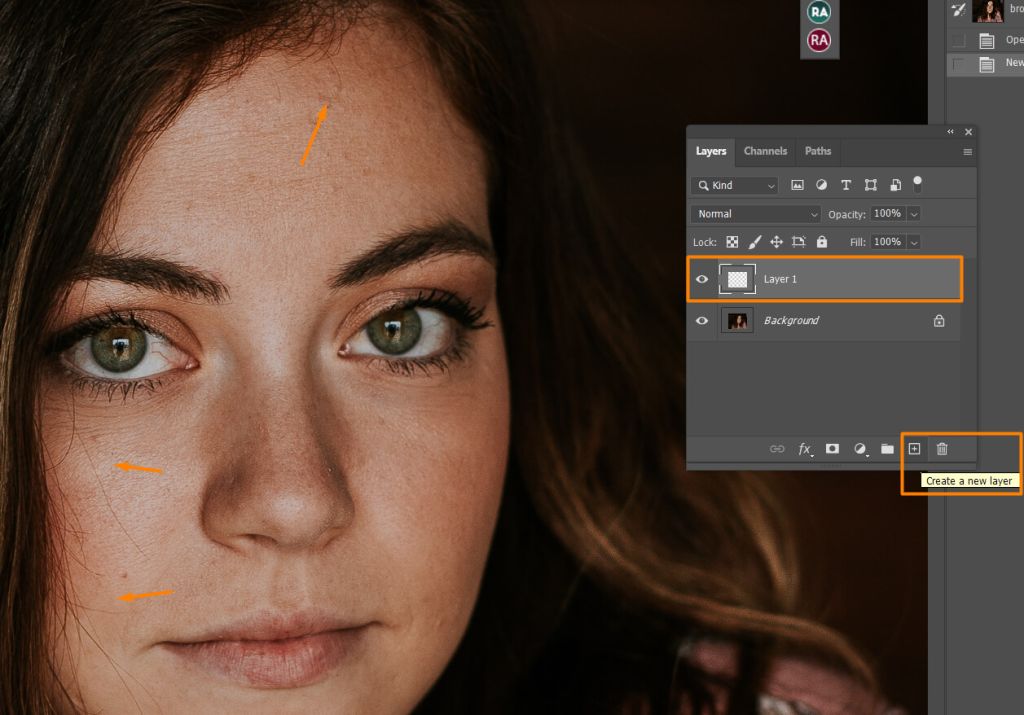Screen dimensions: 1024x715
Task: Click the Delete layer trash icon
Action: tap(941, 449)
